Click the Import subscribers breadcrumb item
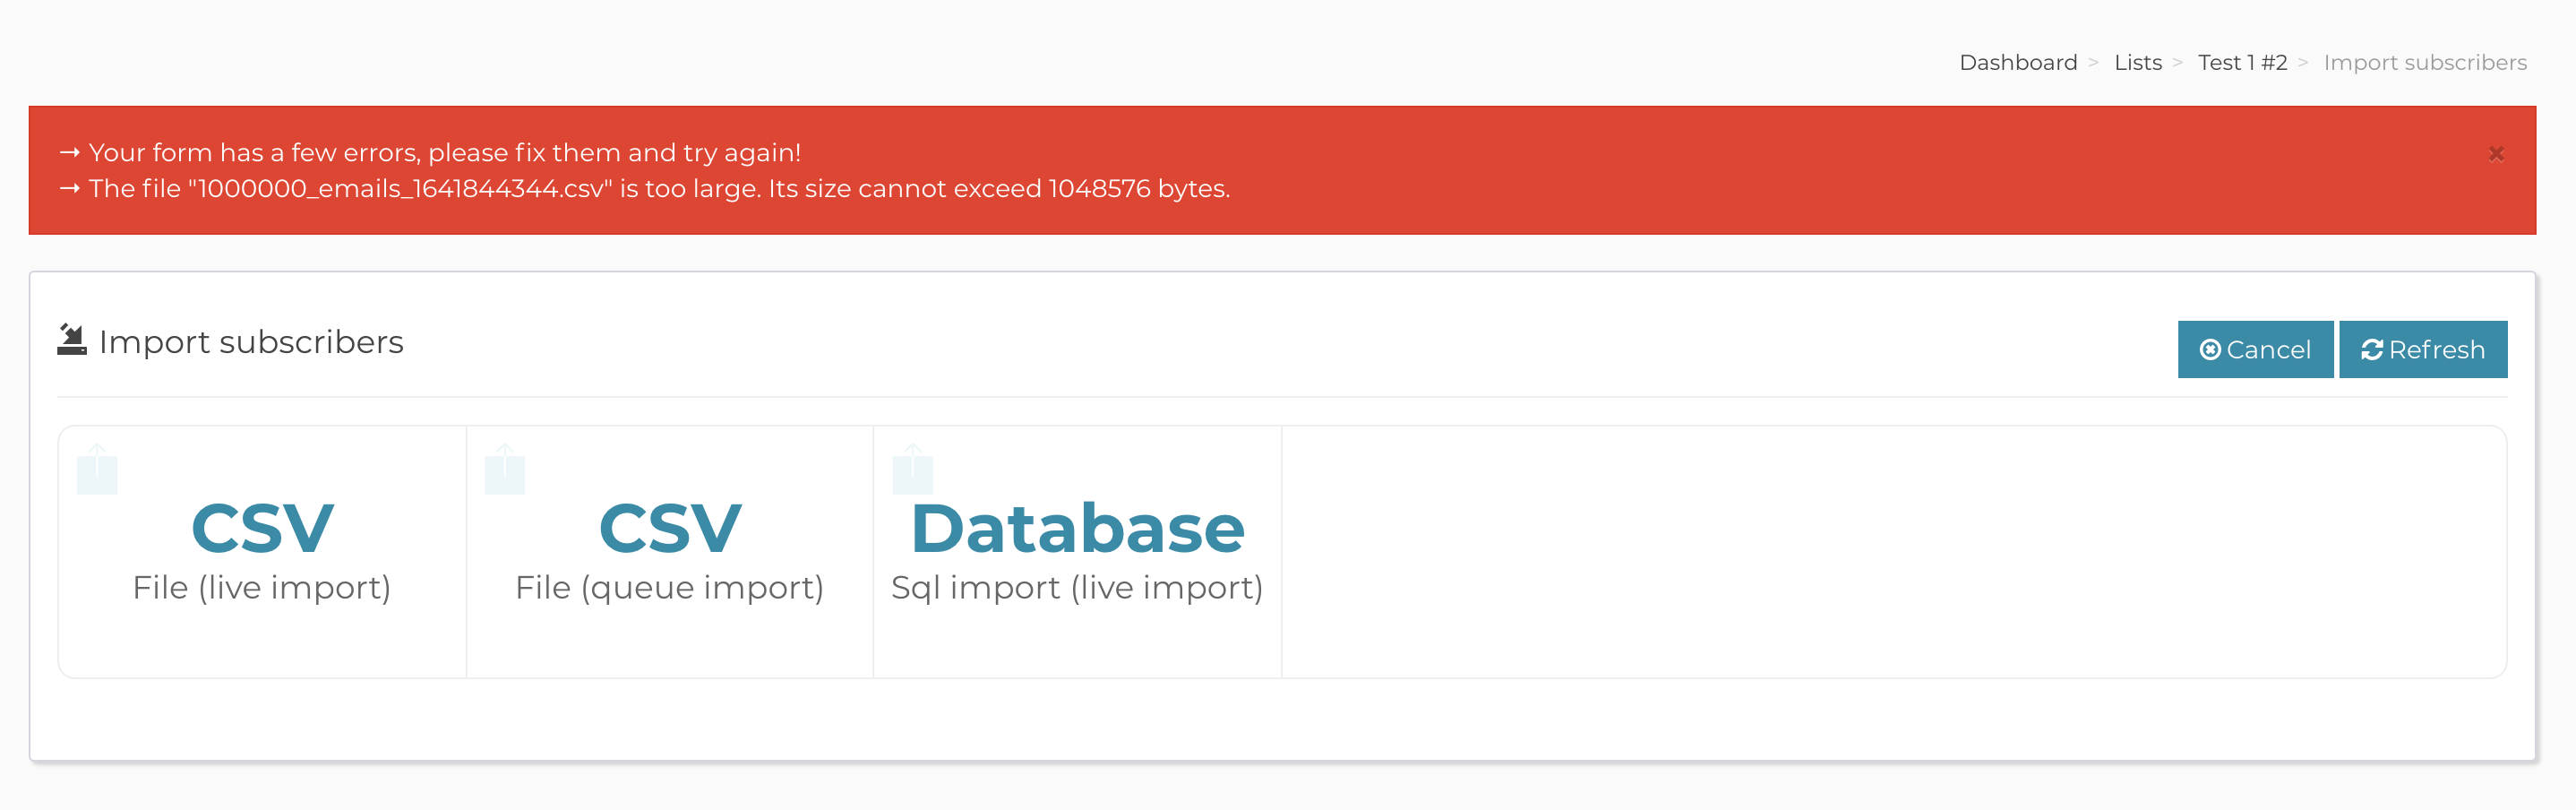 click(x=2424, y=63)
